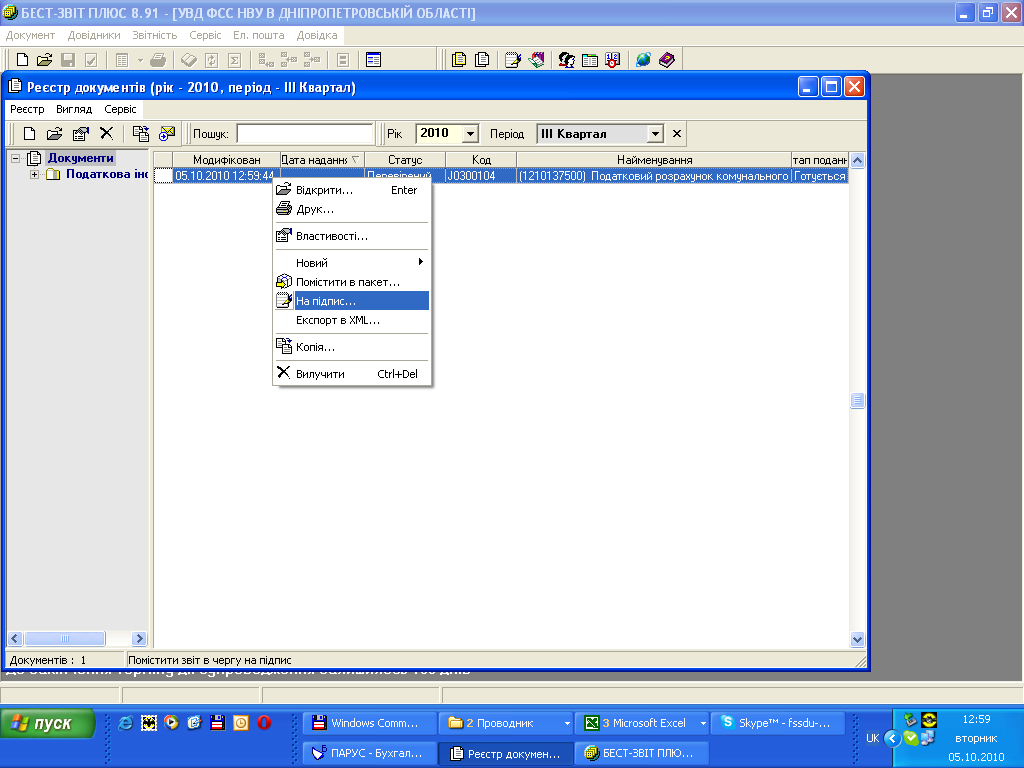Click the sign document notepad-with-pen icon

pos(513,60)
